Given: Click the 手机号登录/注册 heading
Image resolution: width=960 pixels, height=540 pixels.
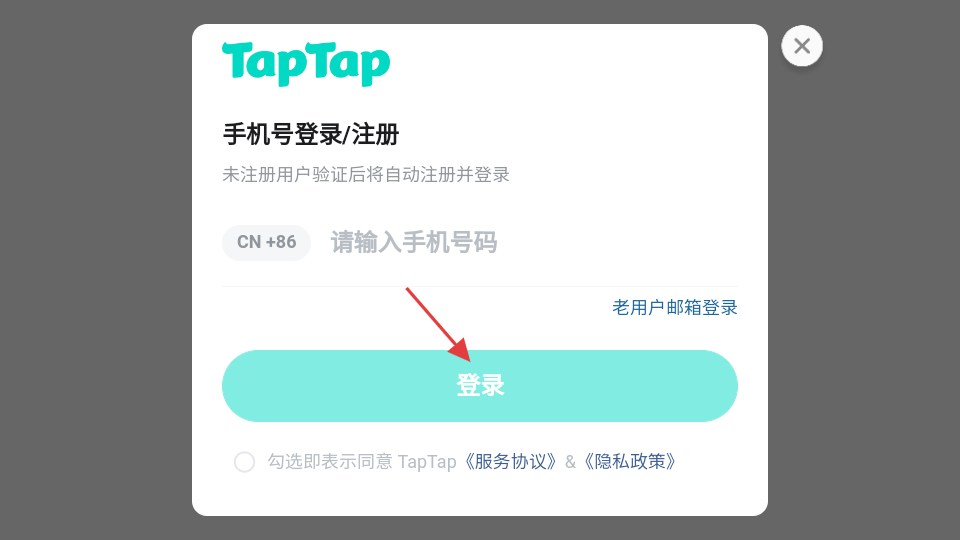Looking at the screenshot, I should pyautogui.click(x=310, y=134).
